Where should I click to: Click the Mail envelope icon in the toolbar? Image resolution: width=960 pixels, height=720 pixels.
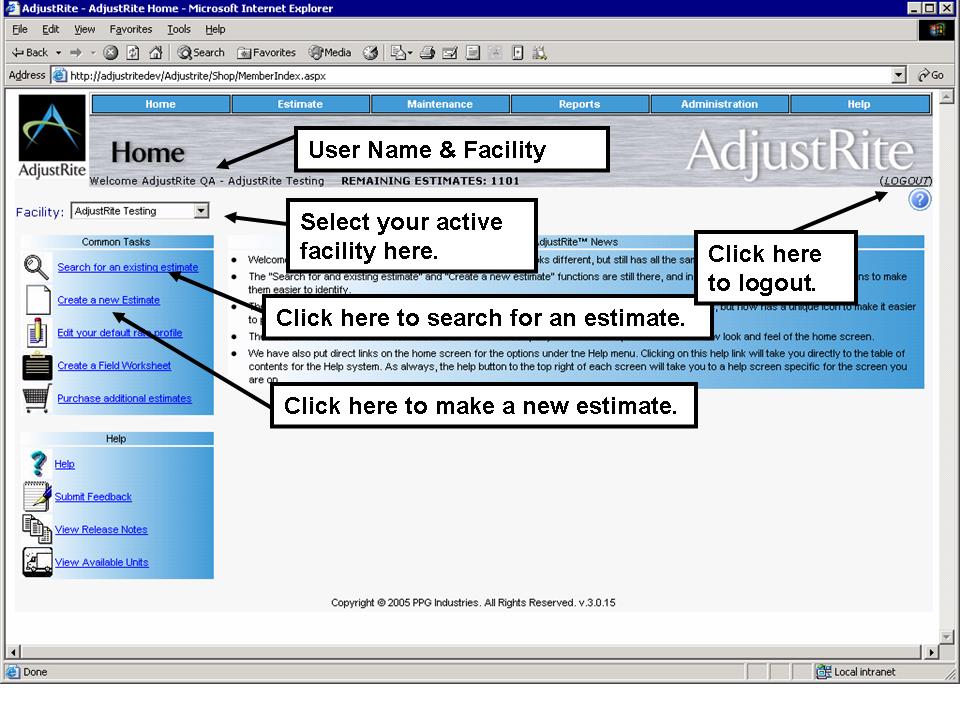(x=399, y=53)
